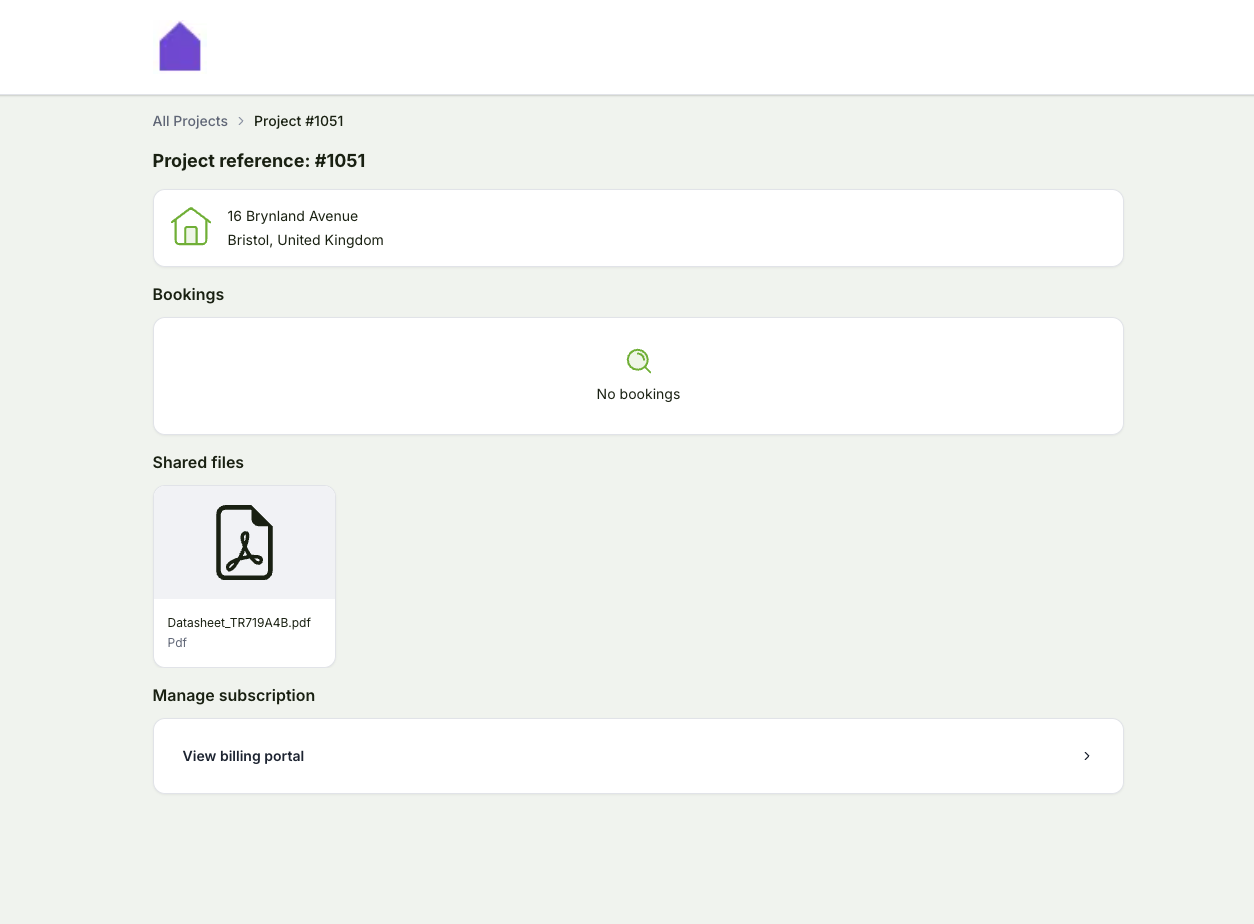Click the breadcrumb chevron separator

point(241,121)
